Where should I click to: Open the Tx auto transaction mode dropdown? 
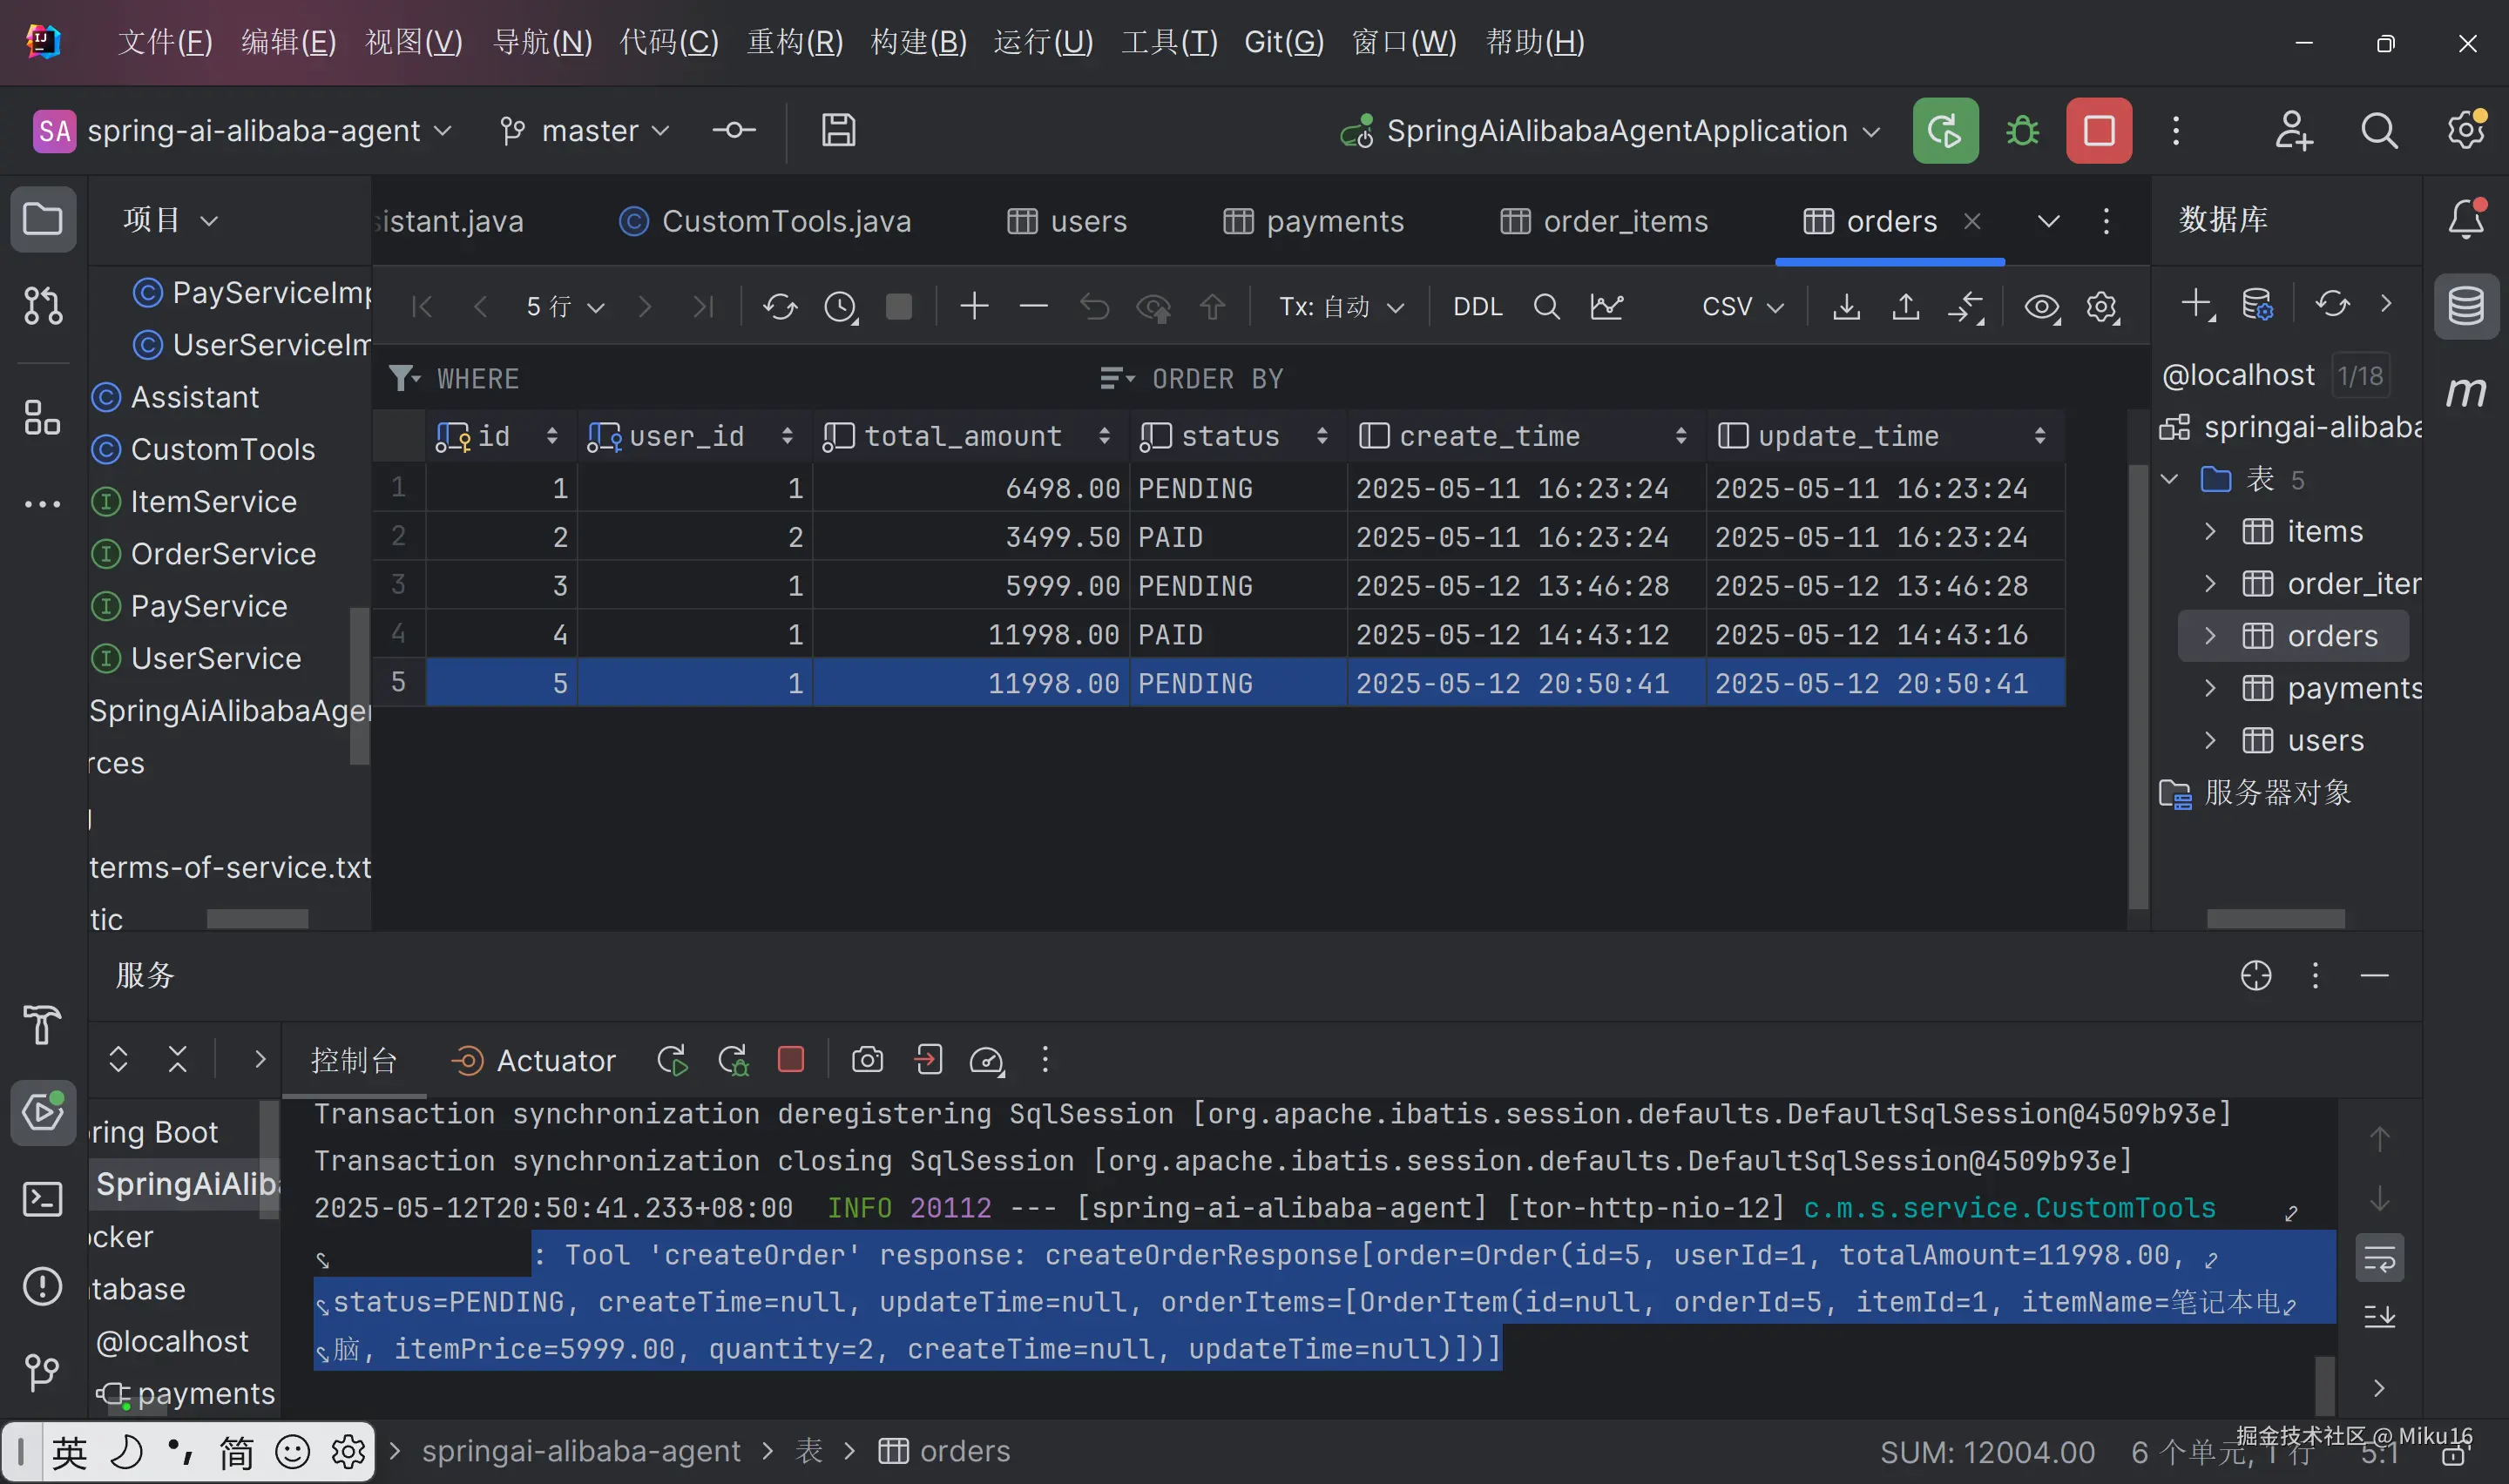(1341, 306)
